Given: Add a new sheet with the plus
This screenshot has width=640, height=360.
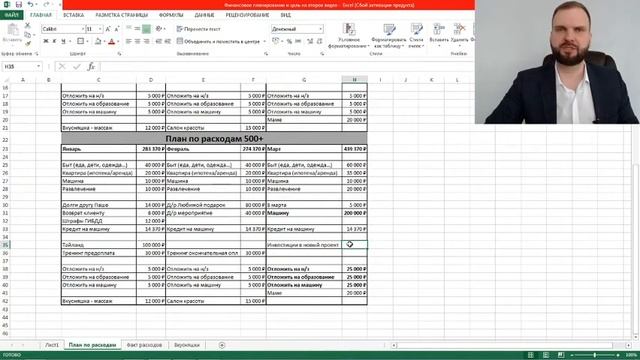Looking at the screenshot, I should 222,345.
